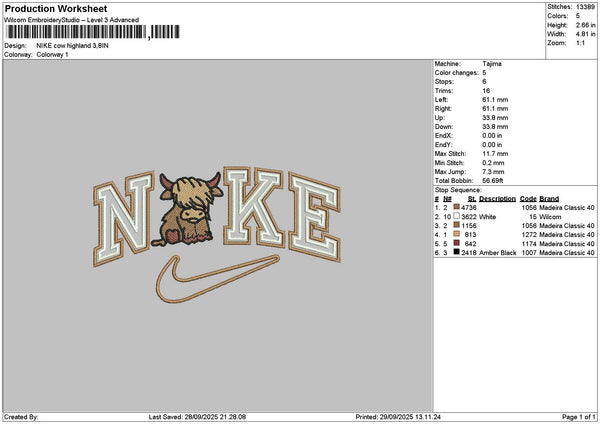Select "Wilcom EmbroideryStudio – Level 3 Advanced" text
This screenshot has width=600, height=424.
72,20
